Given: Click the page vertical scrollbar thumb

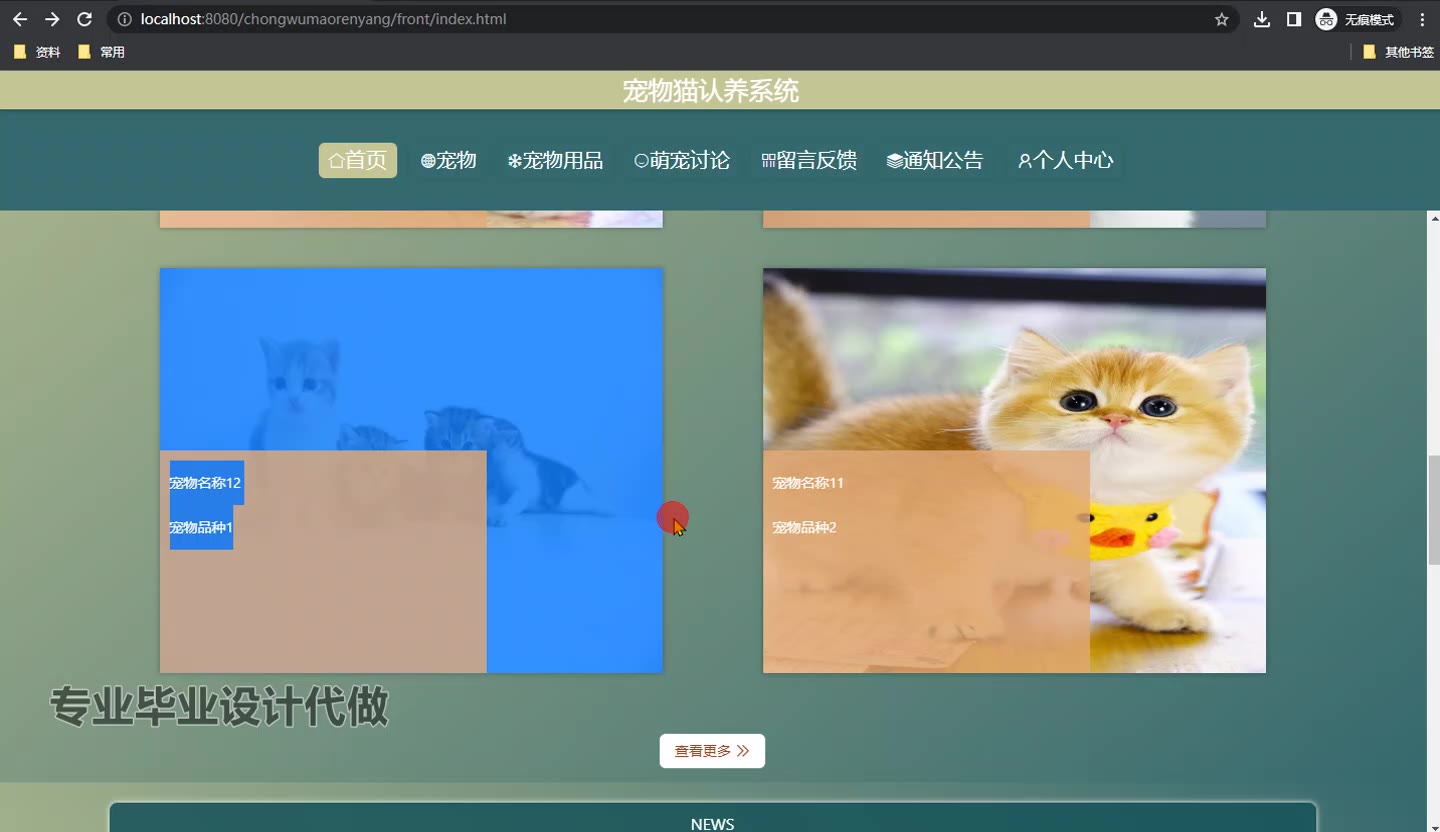Looking at the screenshot, I should [1434, 510].
